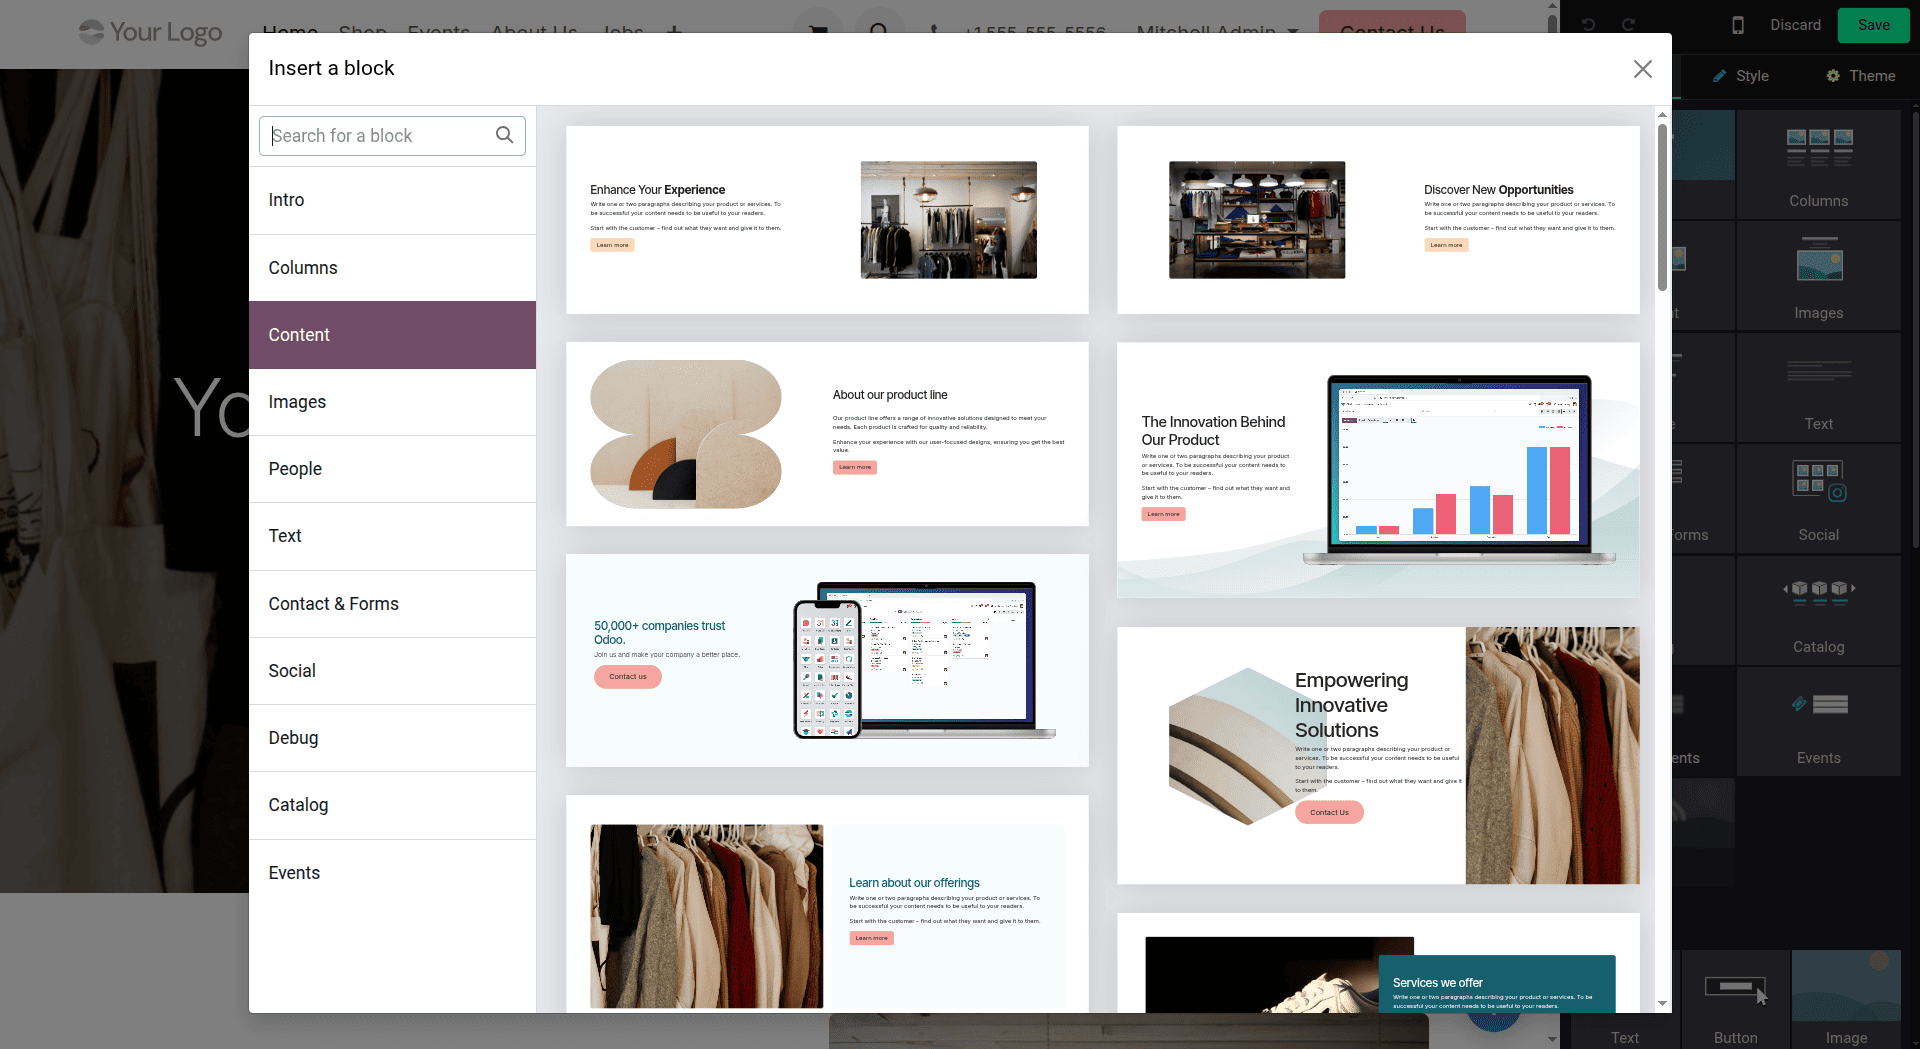
Task: Insert the 50,000+ companies trust Odoo block
Action: tap(827, 660)
